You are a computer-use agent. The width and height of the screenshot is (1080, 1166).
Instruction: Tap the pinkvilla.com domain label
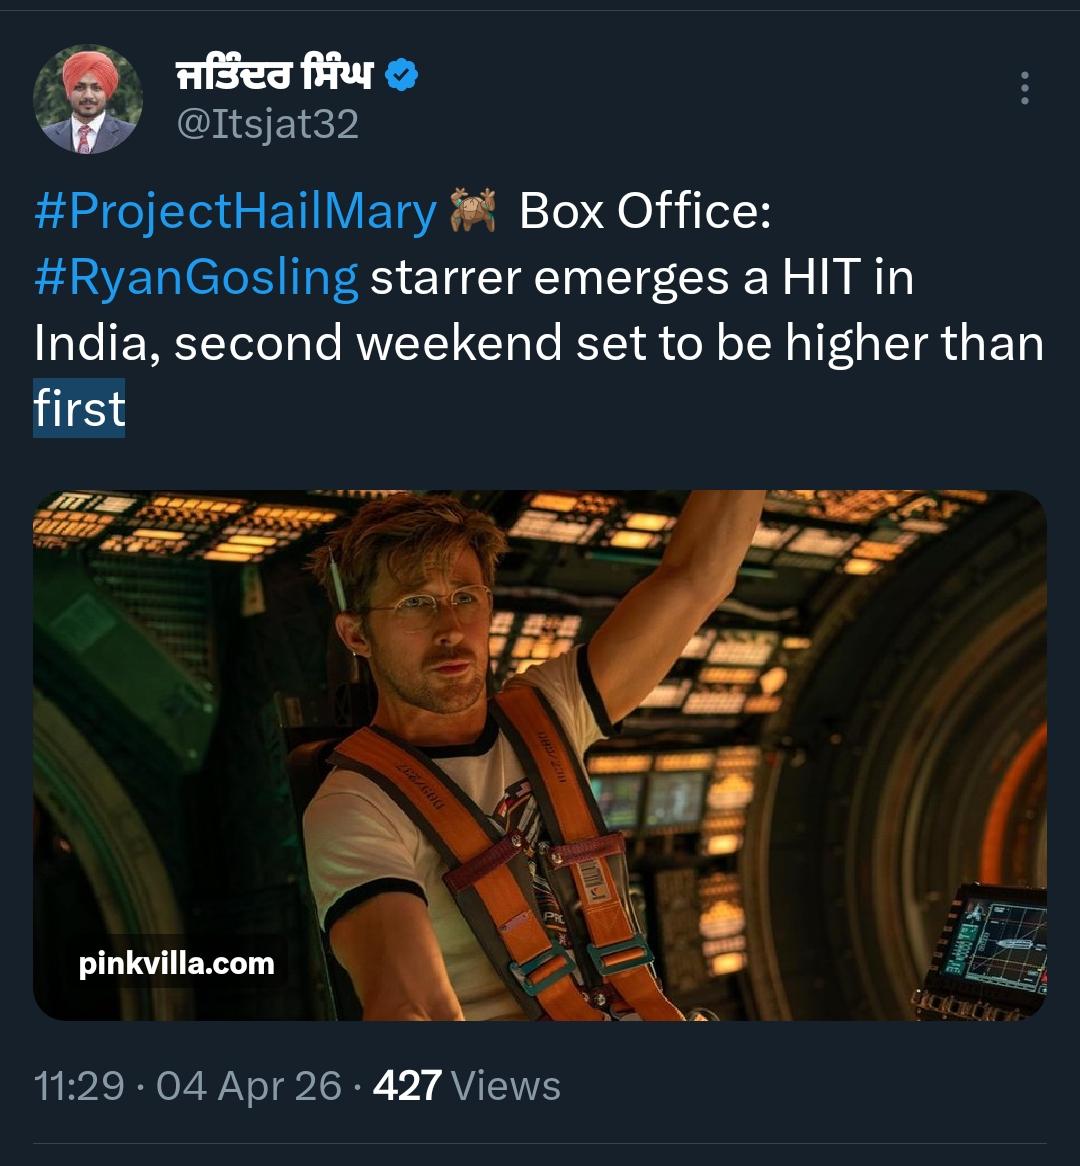point(176,964)
